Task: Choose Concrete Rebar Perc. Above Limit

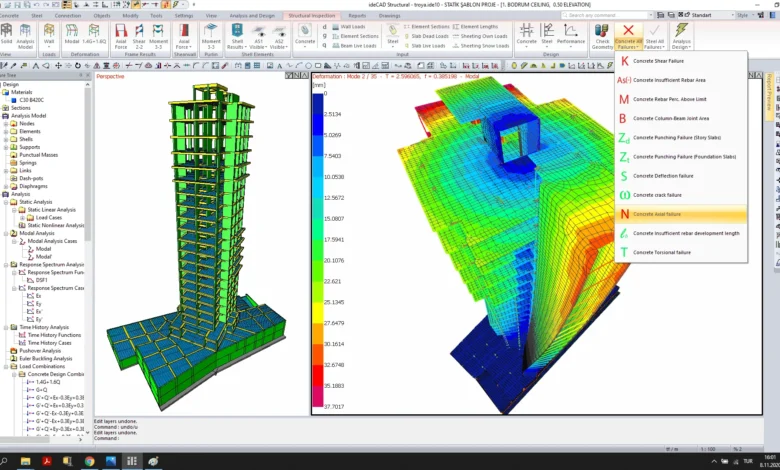Action: point(681,99)
